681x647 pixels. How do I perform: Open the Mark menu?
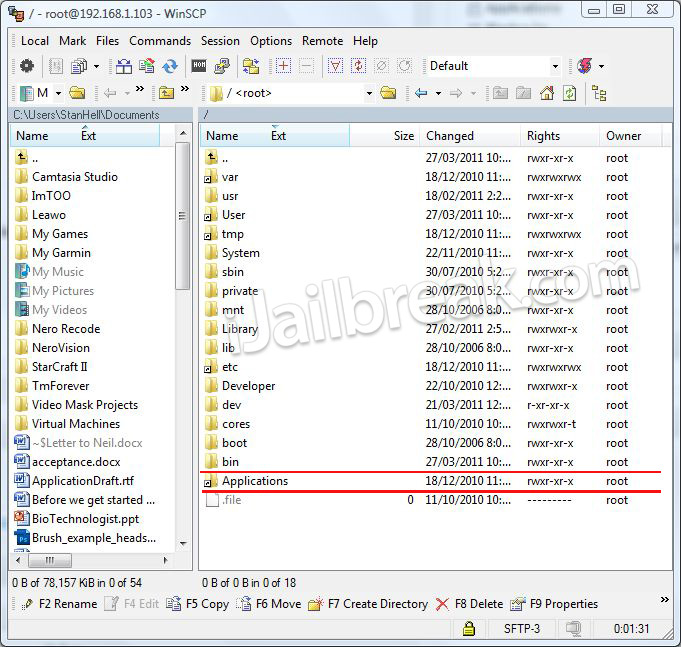73,41
